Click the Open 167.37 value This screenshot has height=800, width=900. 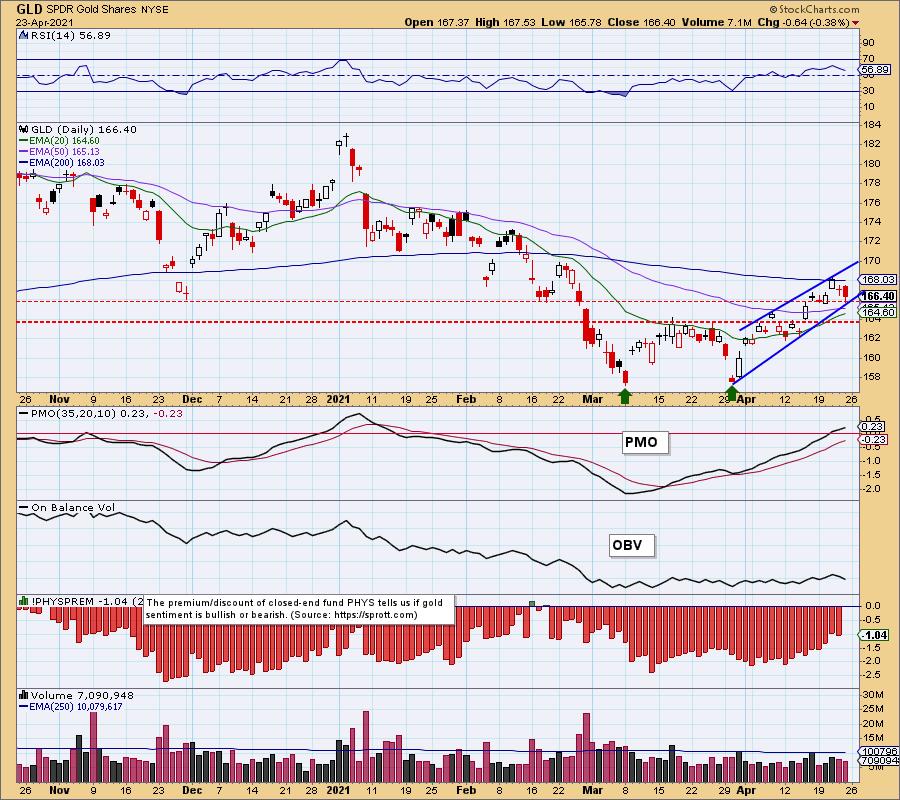(436, 22)
